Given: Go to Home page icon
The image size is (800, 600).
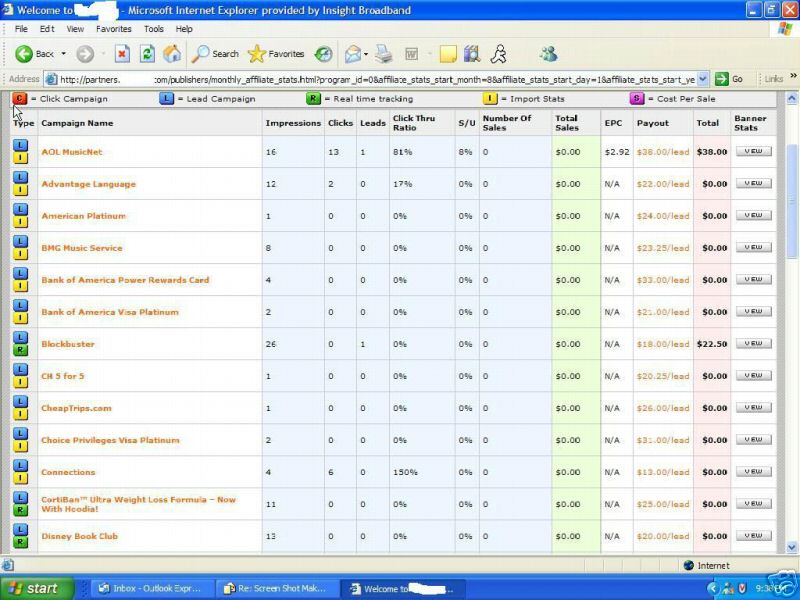Looking at the screenshot, I should click(172, 54).
